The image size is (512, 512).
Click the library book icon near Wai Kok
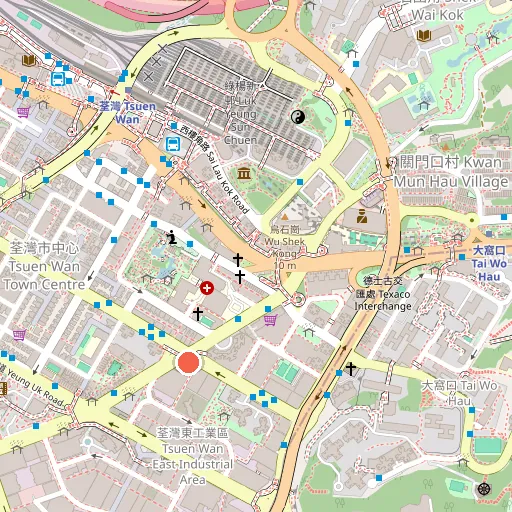coord(424,35)
